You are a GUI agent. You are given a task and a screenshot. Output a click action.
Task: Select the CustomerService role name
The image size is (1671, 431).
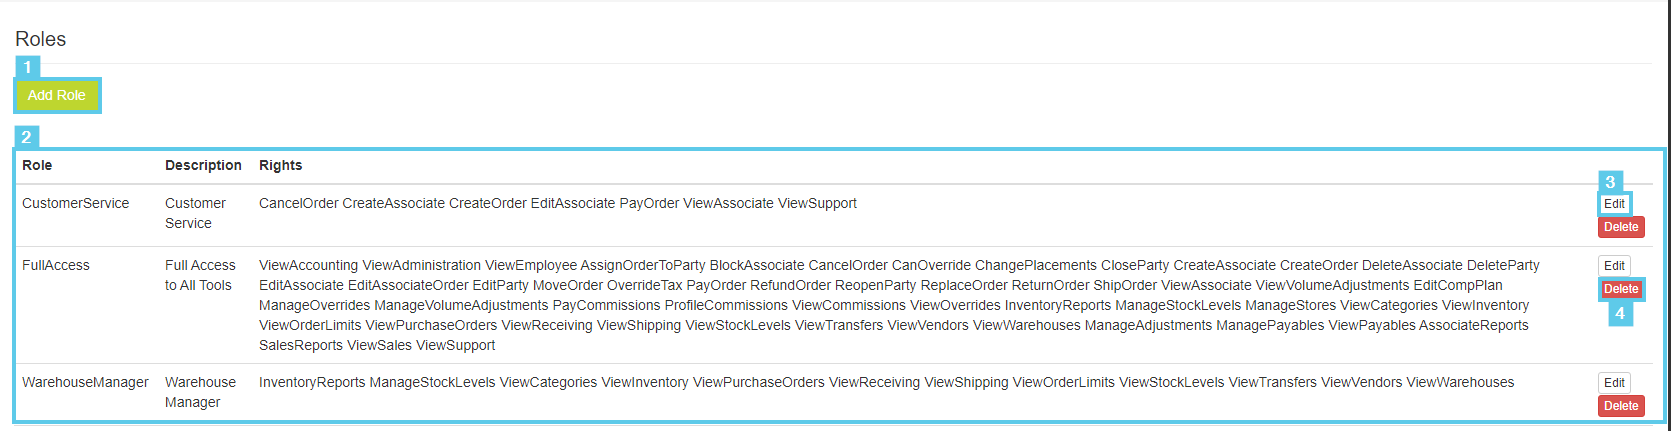coord(76,204)
